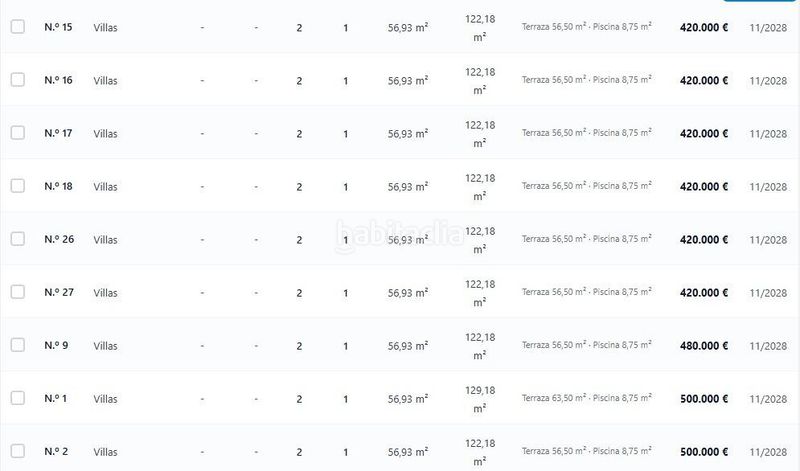800x471 pixels.
Task: Click Villas type in the N.º 15 row
Action: click(105, 28)
